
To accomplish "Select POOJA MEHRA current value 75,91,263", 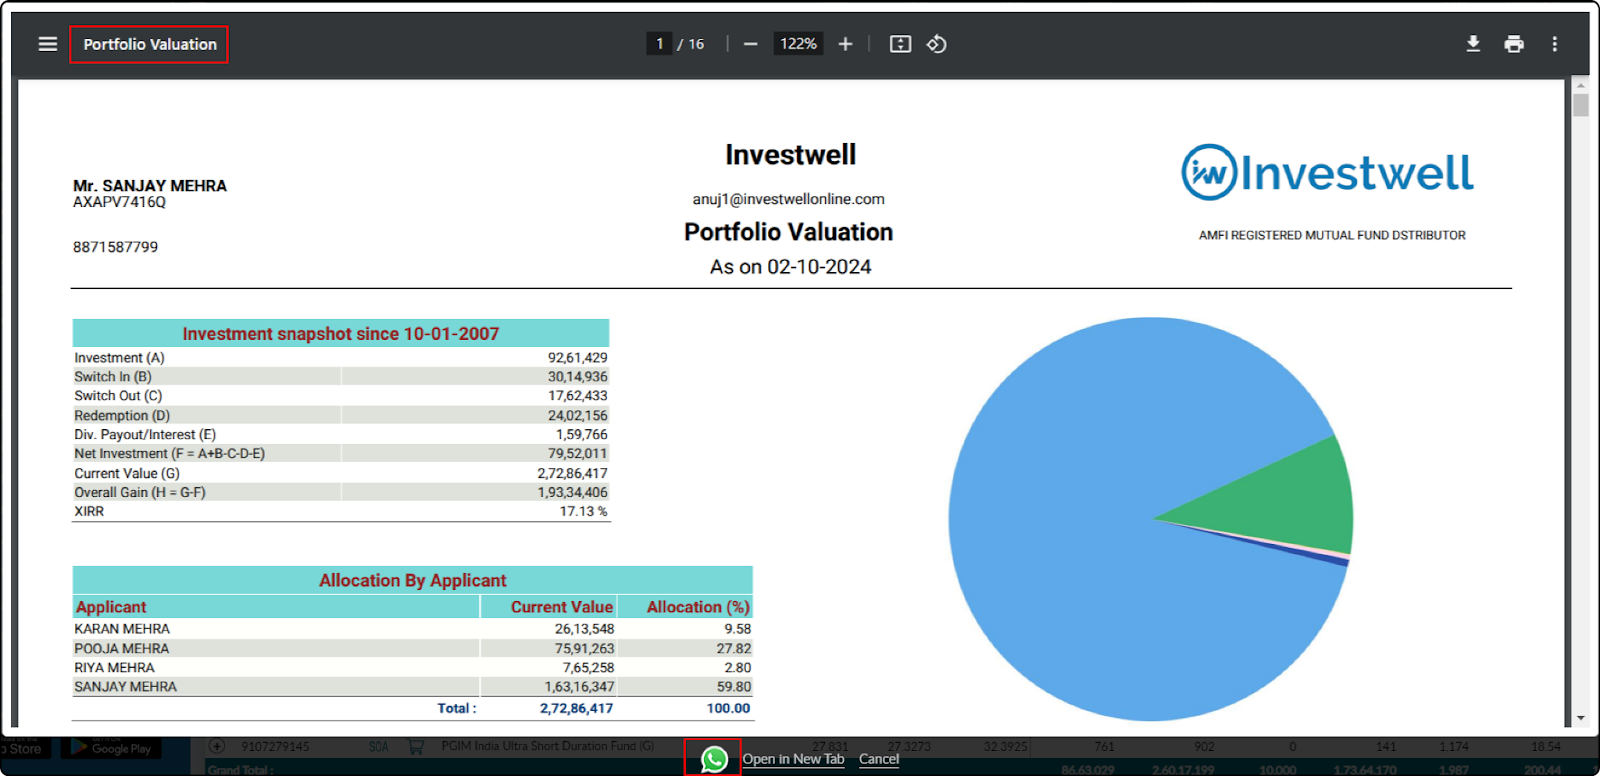I will pyautogui.click(x=585, y=648).
